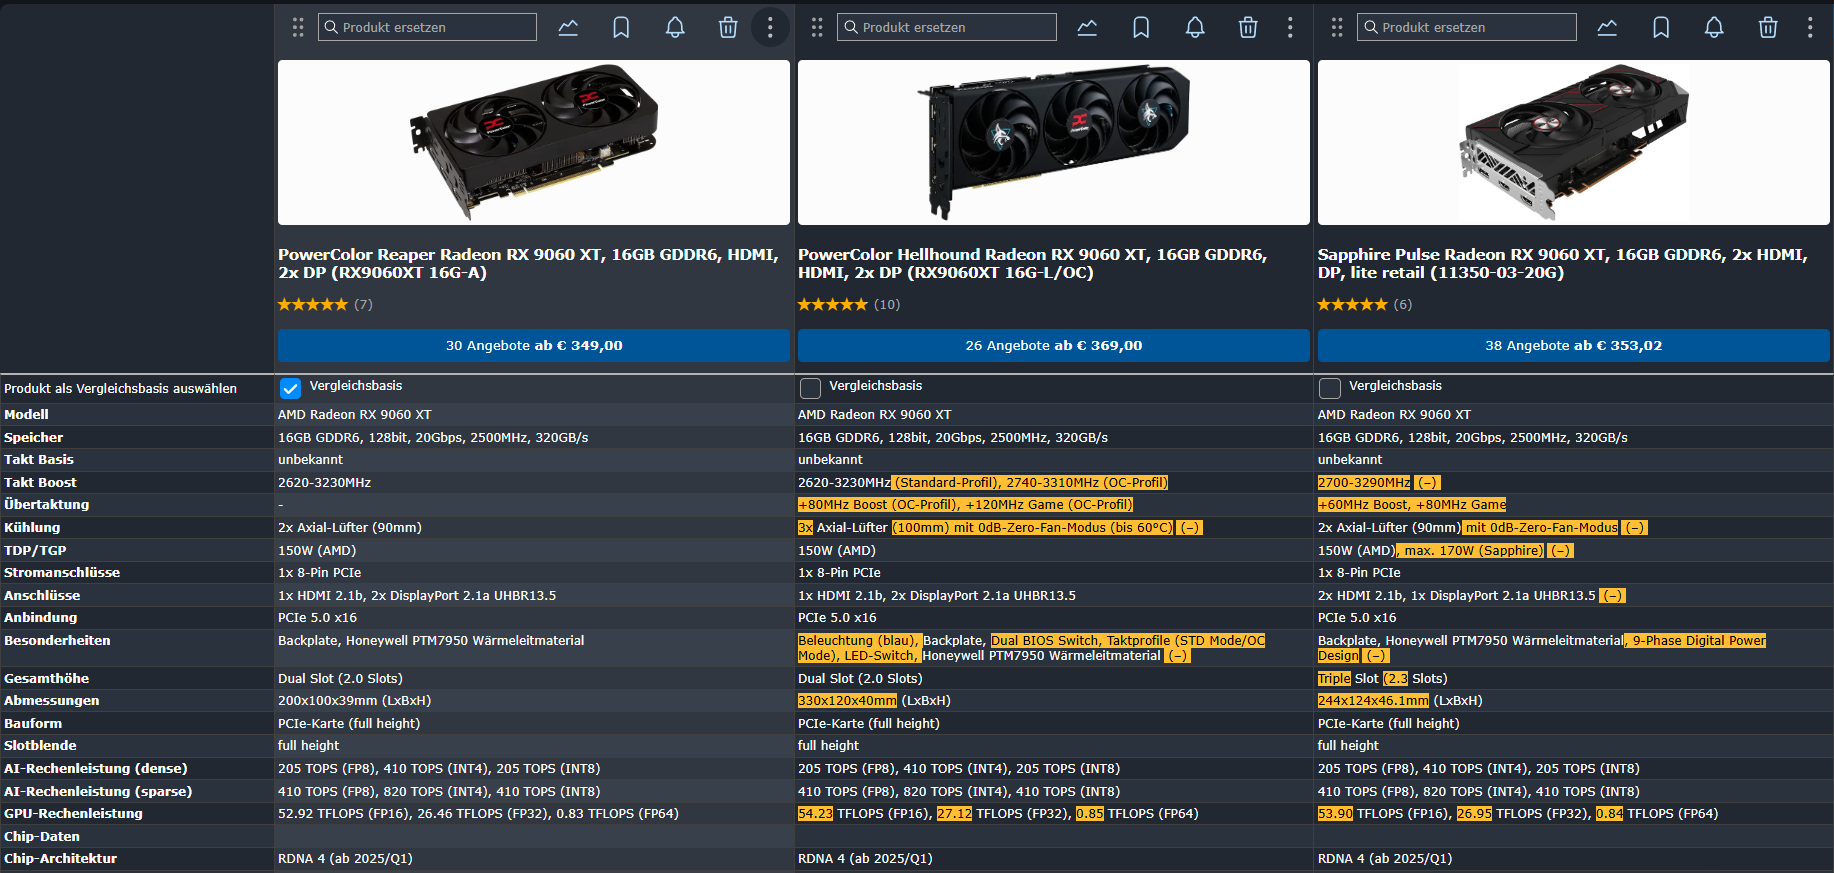This screenshot has height=873, width=1834.
Task: Click the 200x100x39mm Reaper dimension value
Action: tap(354, 701)
